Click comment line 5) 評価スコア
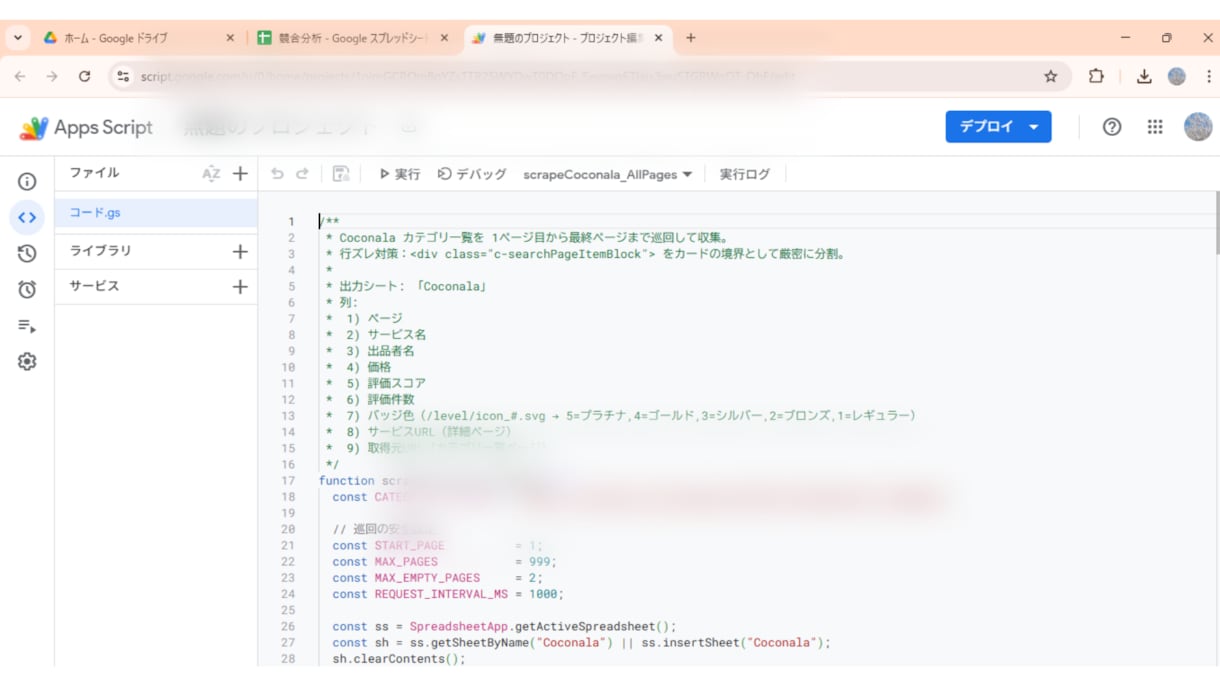This screenshot has height=686, width=1220. click(x=376, y=383)
